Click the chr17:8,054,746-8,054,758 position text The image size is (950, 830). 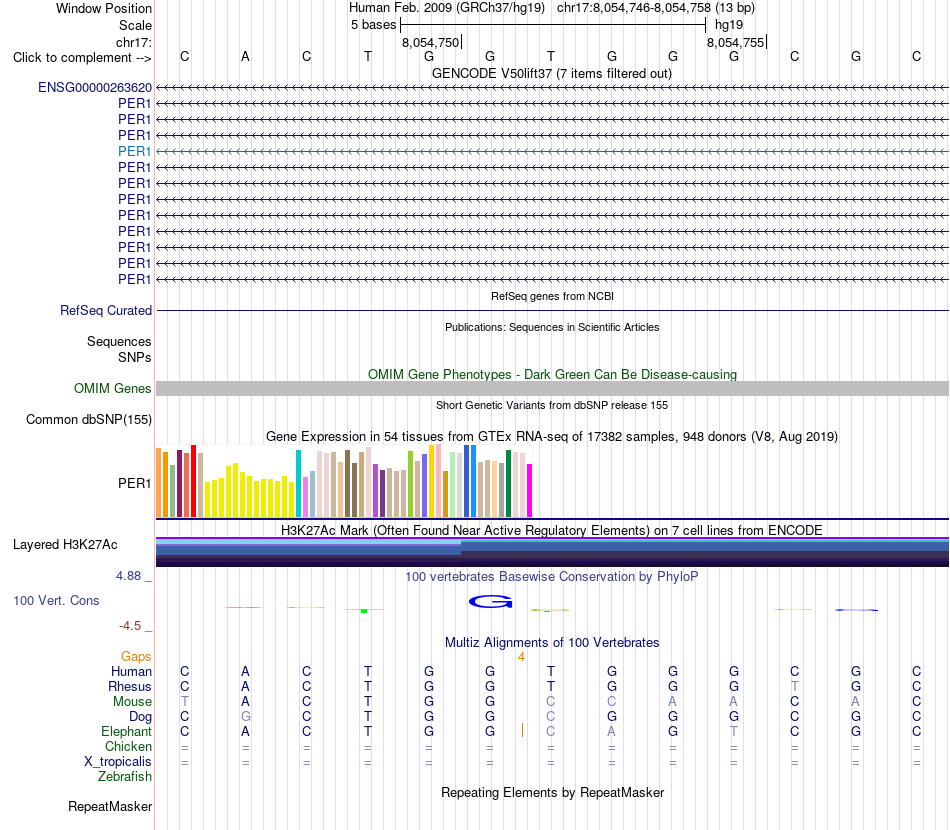634,8
